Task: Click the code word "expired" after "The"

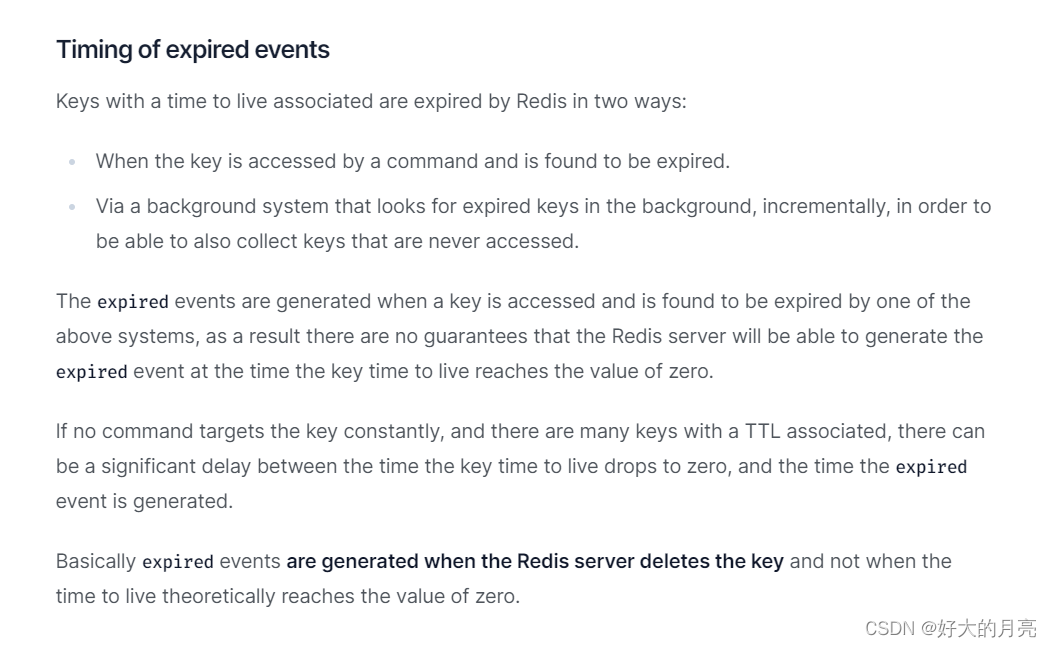Action: 132,302
